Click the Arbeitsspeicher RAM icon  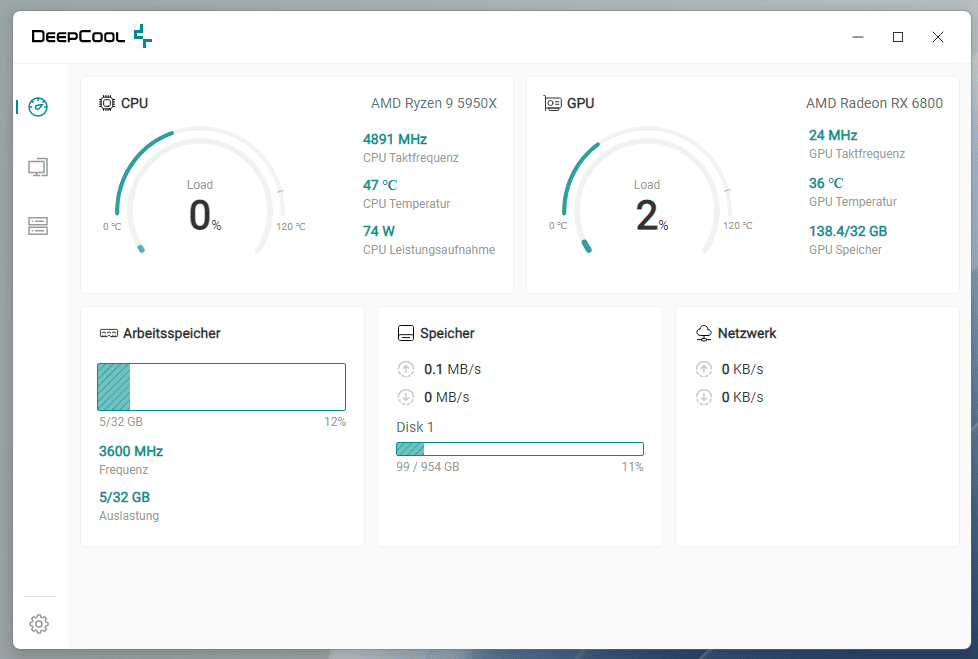[109, 334]
